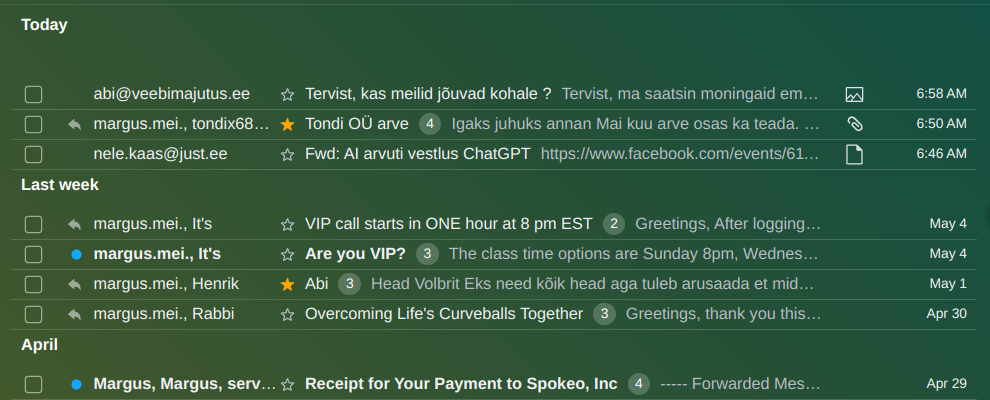
Task: Click the Tervist, kas meilid jõuvad kohale subject
Action: pos(428,95)
